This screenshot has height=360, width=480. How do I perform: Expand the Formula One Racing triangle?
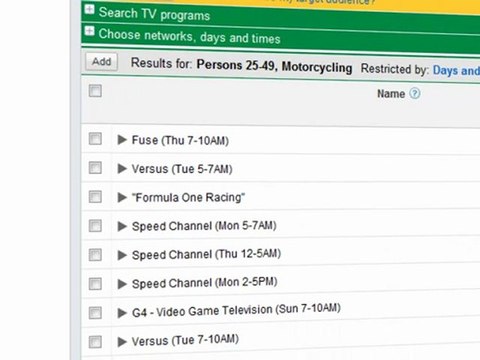(x=122, y=198)
